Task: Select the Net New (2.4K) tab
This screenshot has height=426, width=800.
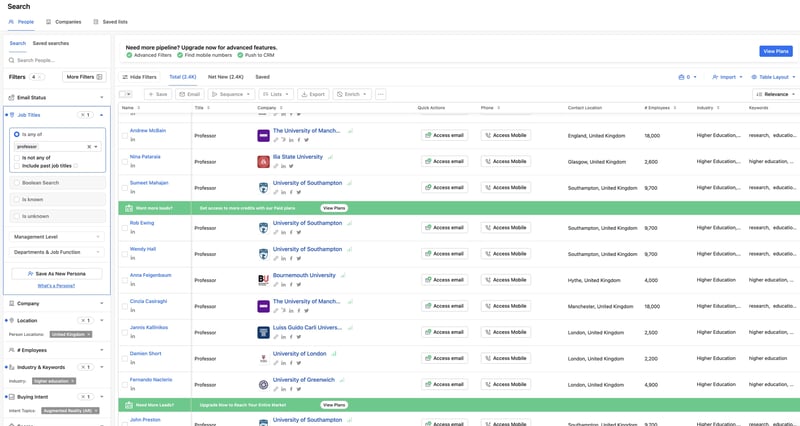Action: (x=226, y=77)
